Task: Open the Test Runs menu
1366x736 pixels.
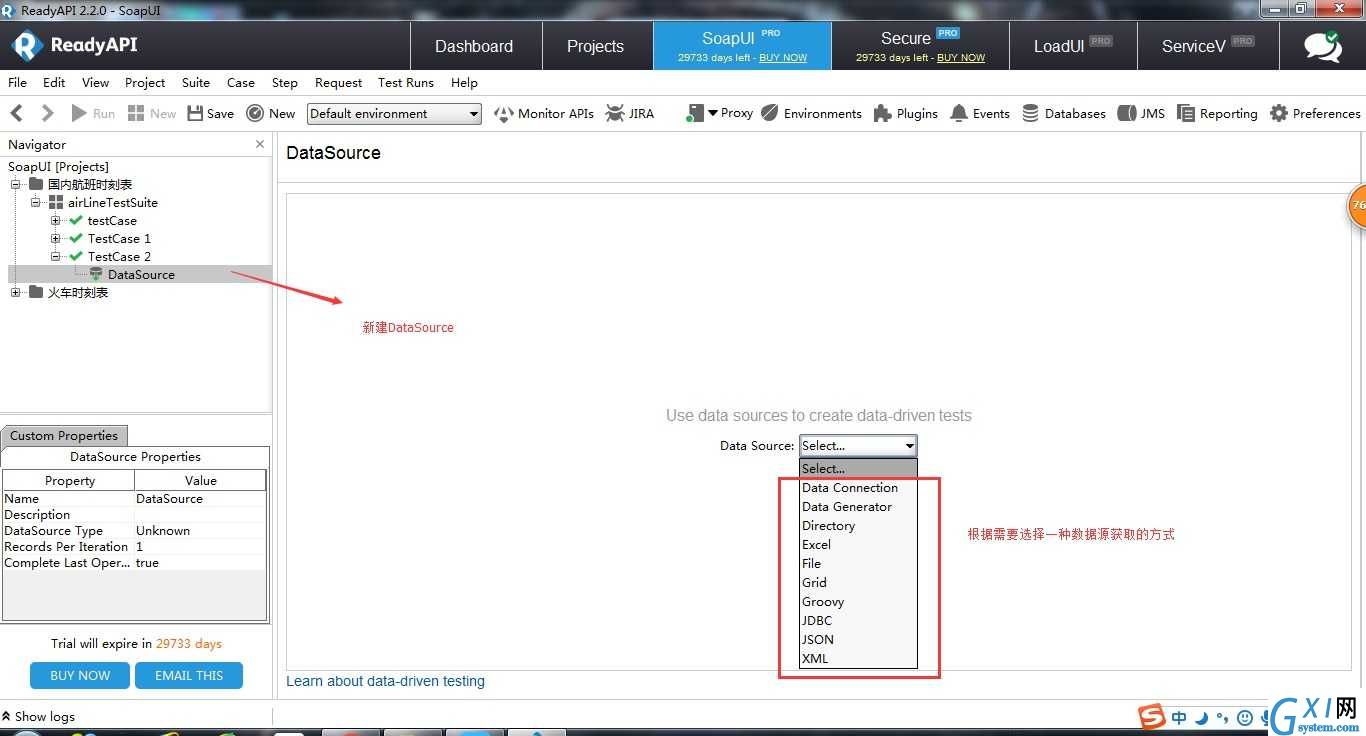Action: tap(406, 82)
